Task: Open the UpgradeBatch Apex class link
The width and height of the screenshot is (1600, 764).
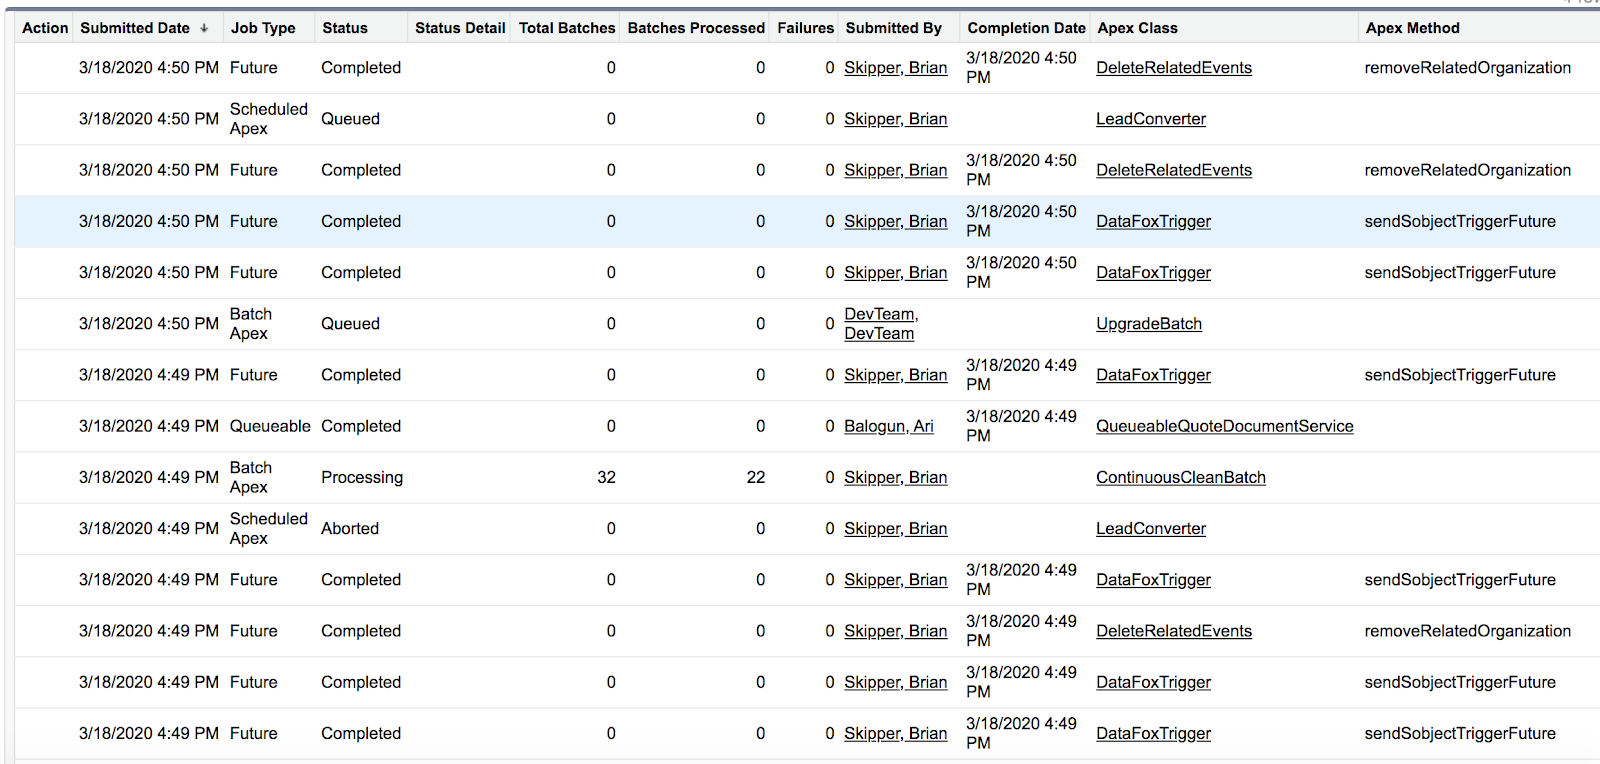Action: [1149, 324]
